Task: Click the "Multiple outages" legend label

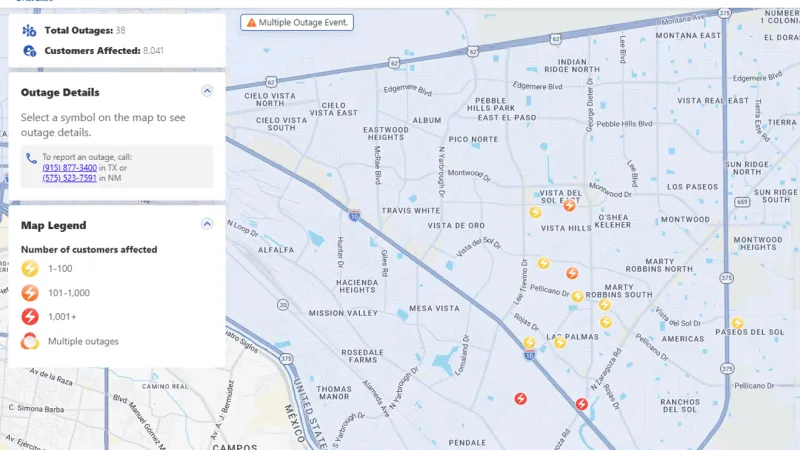Action: 83,341
